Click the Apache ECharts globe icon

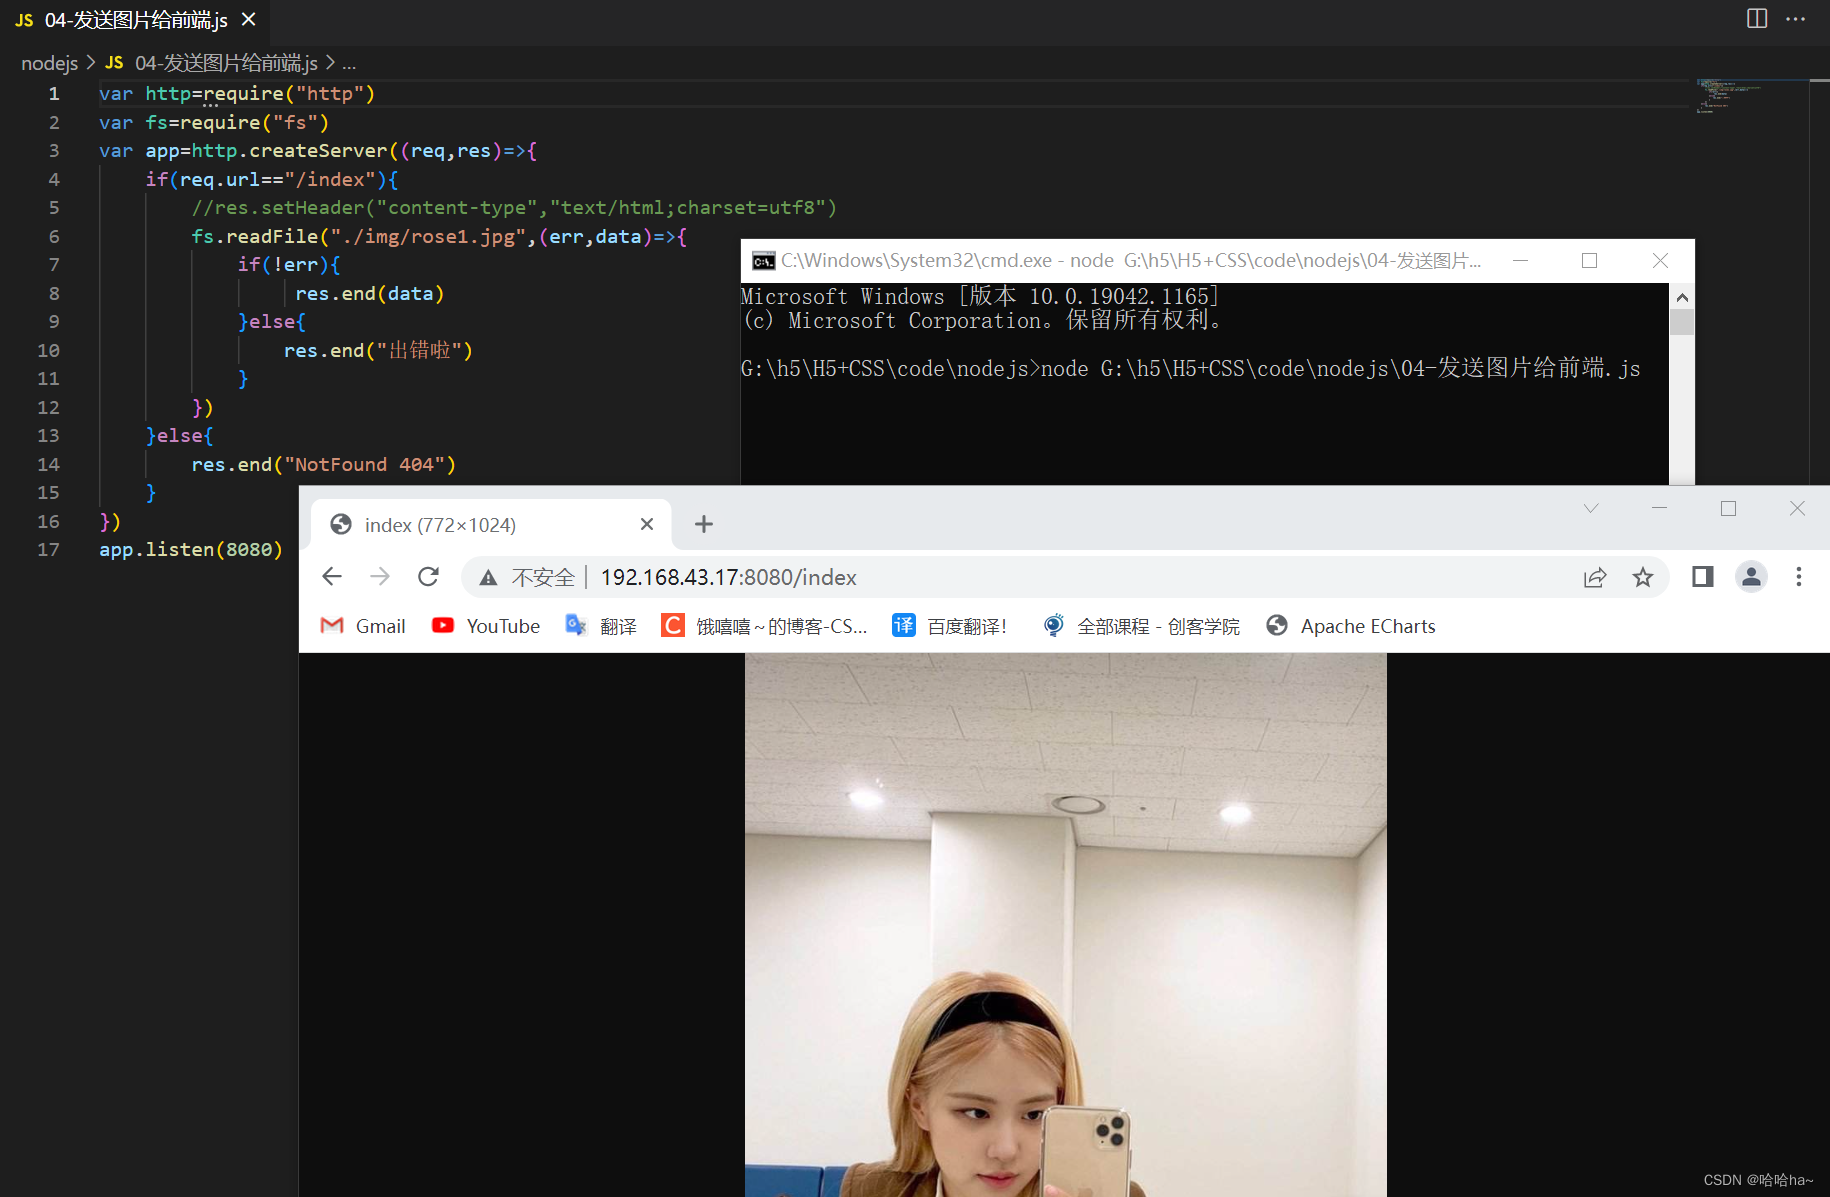click(x=1277, y=626)
